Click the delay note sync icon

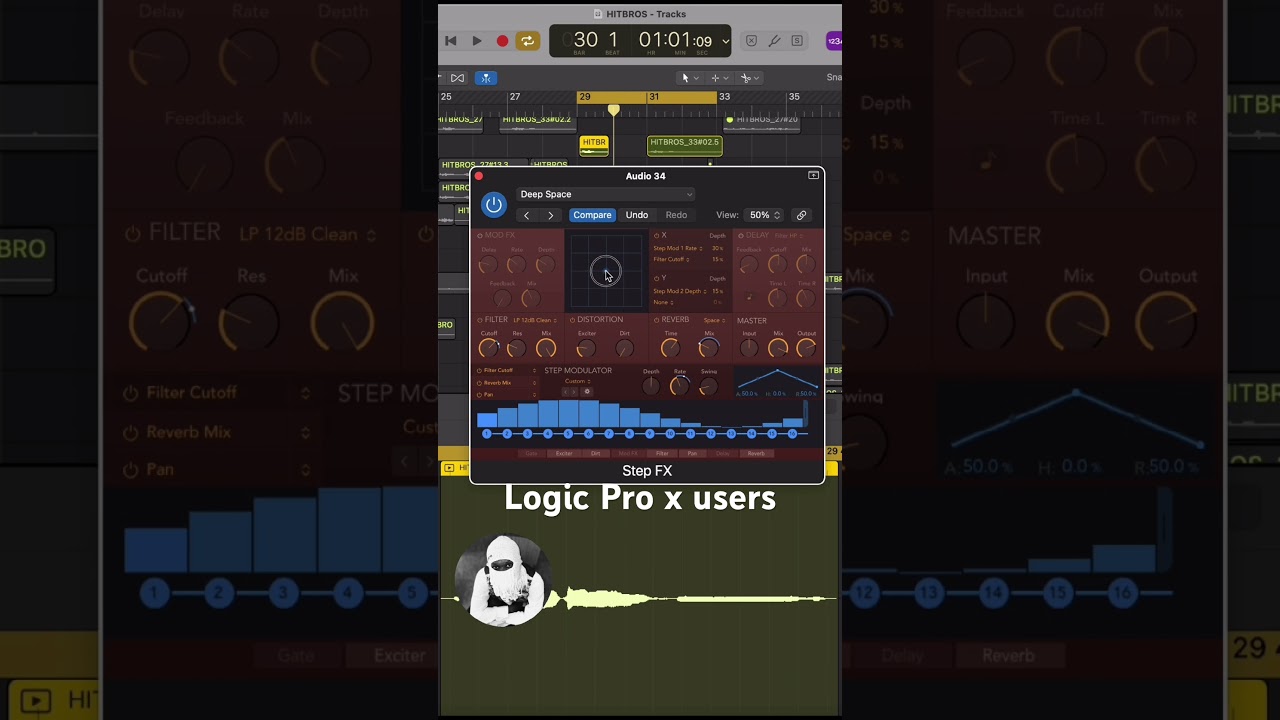(x=749, y=297)
